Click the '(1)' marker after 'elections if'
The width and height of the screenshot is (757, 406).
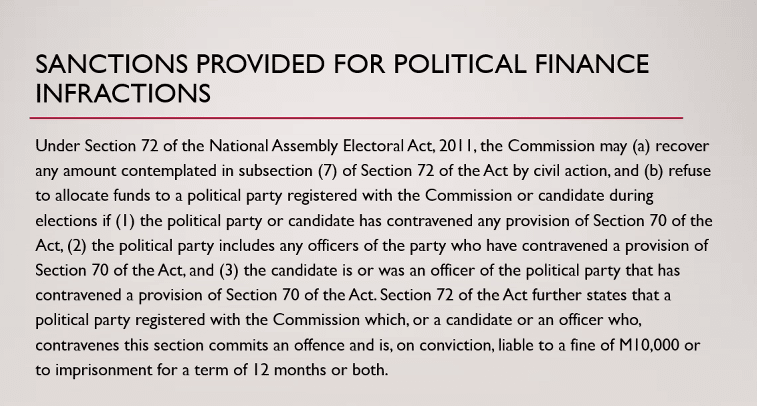coord(125,221)
